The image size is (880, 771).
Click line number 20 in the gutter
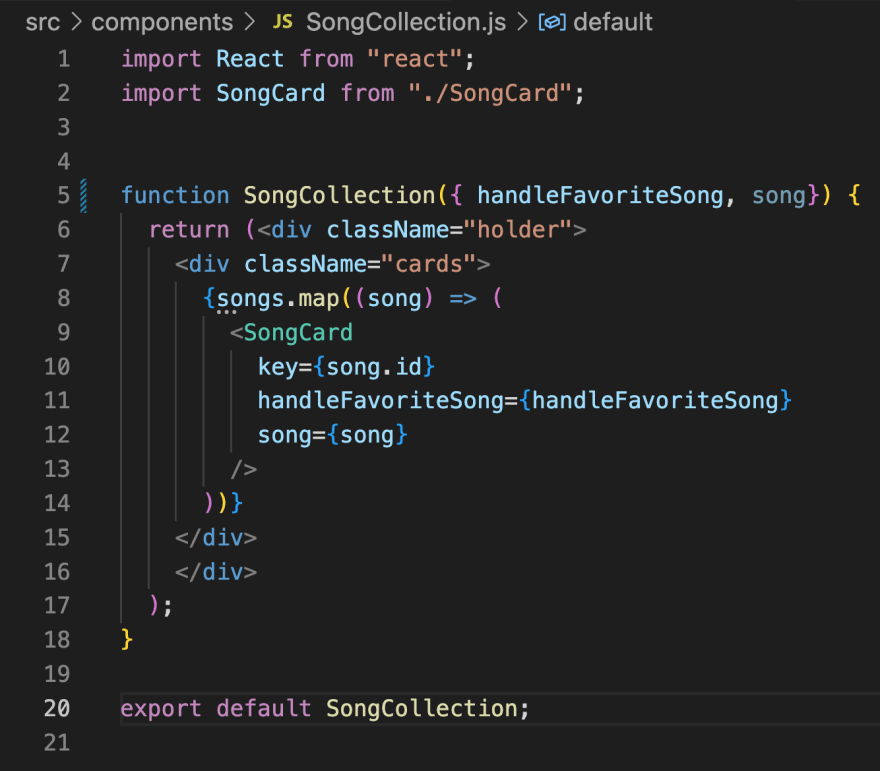(57, 708)
